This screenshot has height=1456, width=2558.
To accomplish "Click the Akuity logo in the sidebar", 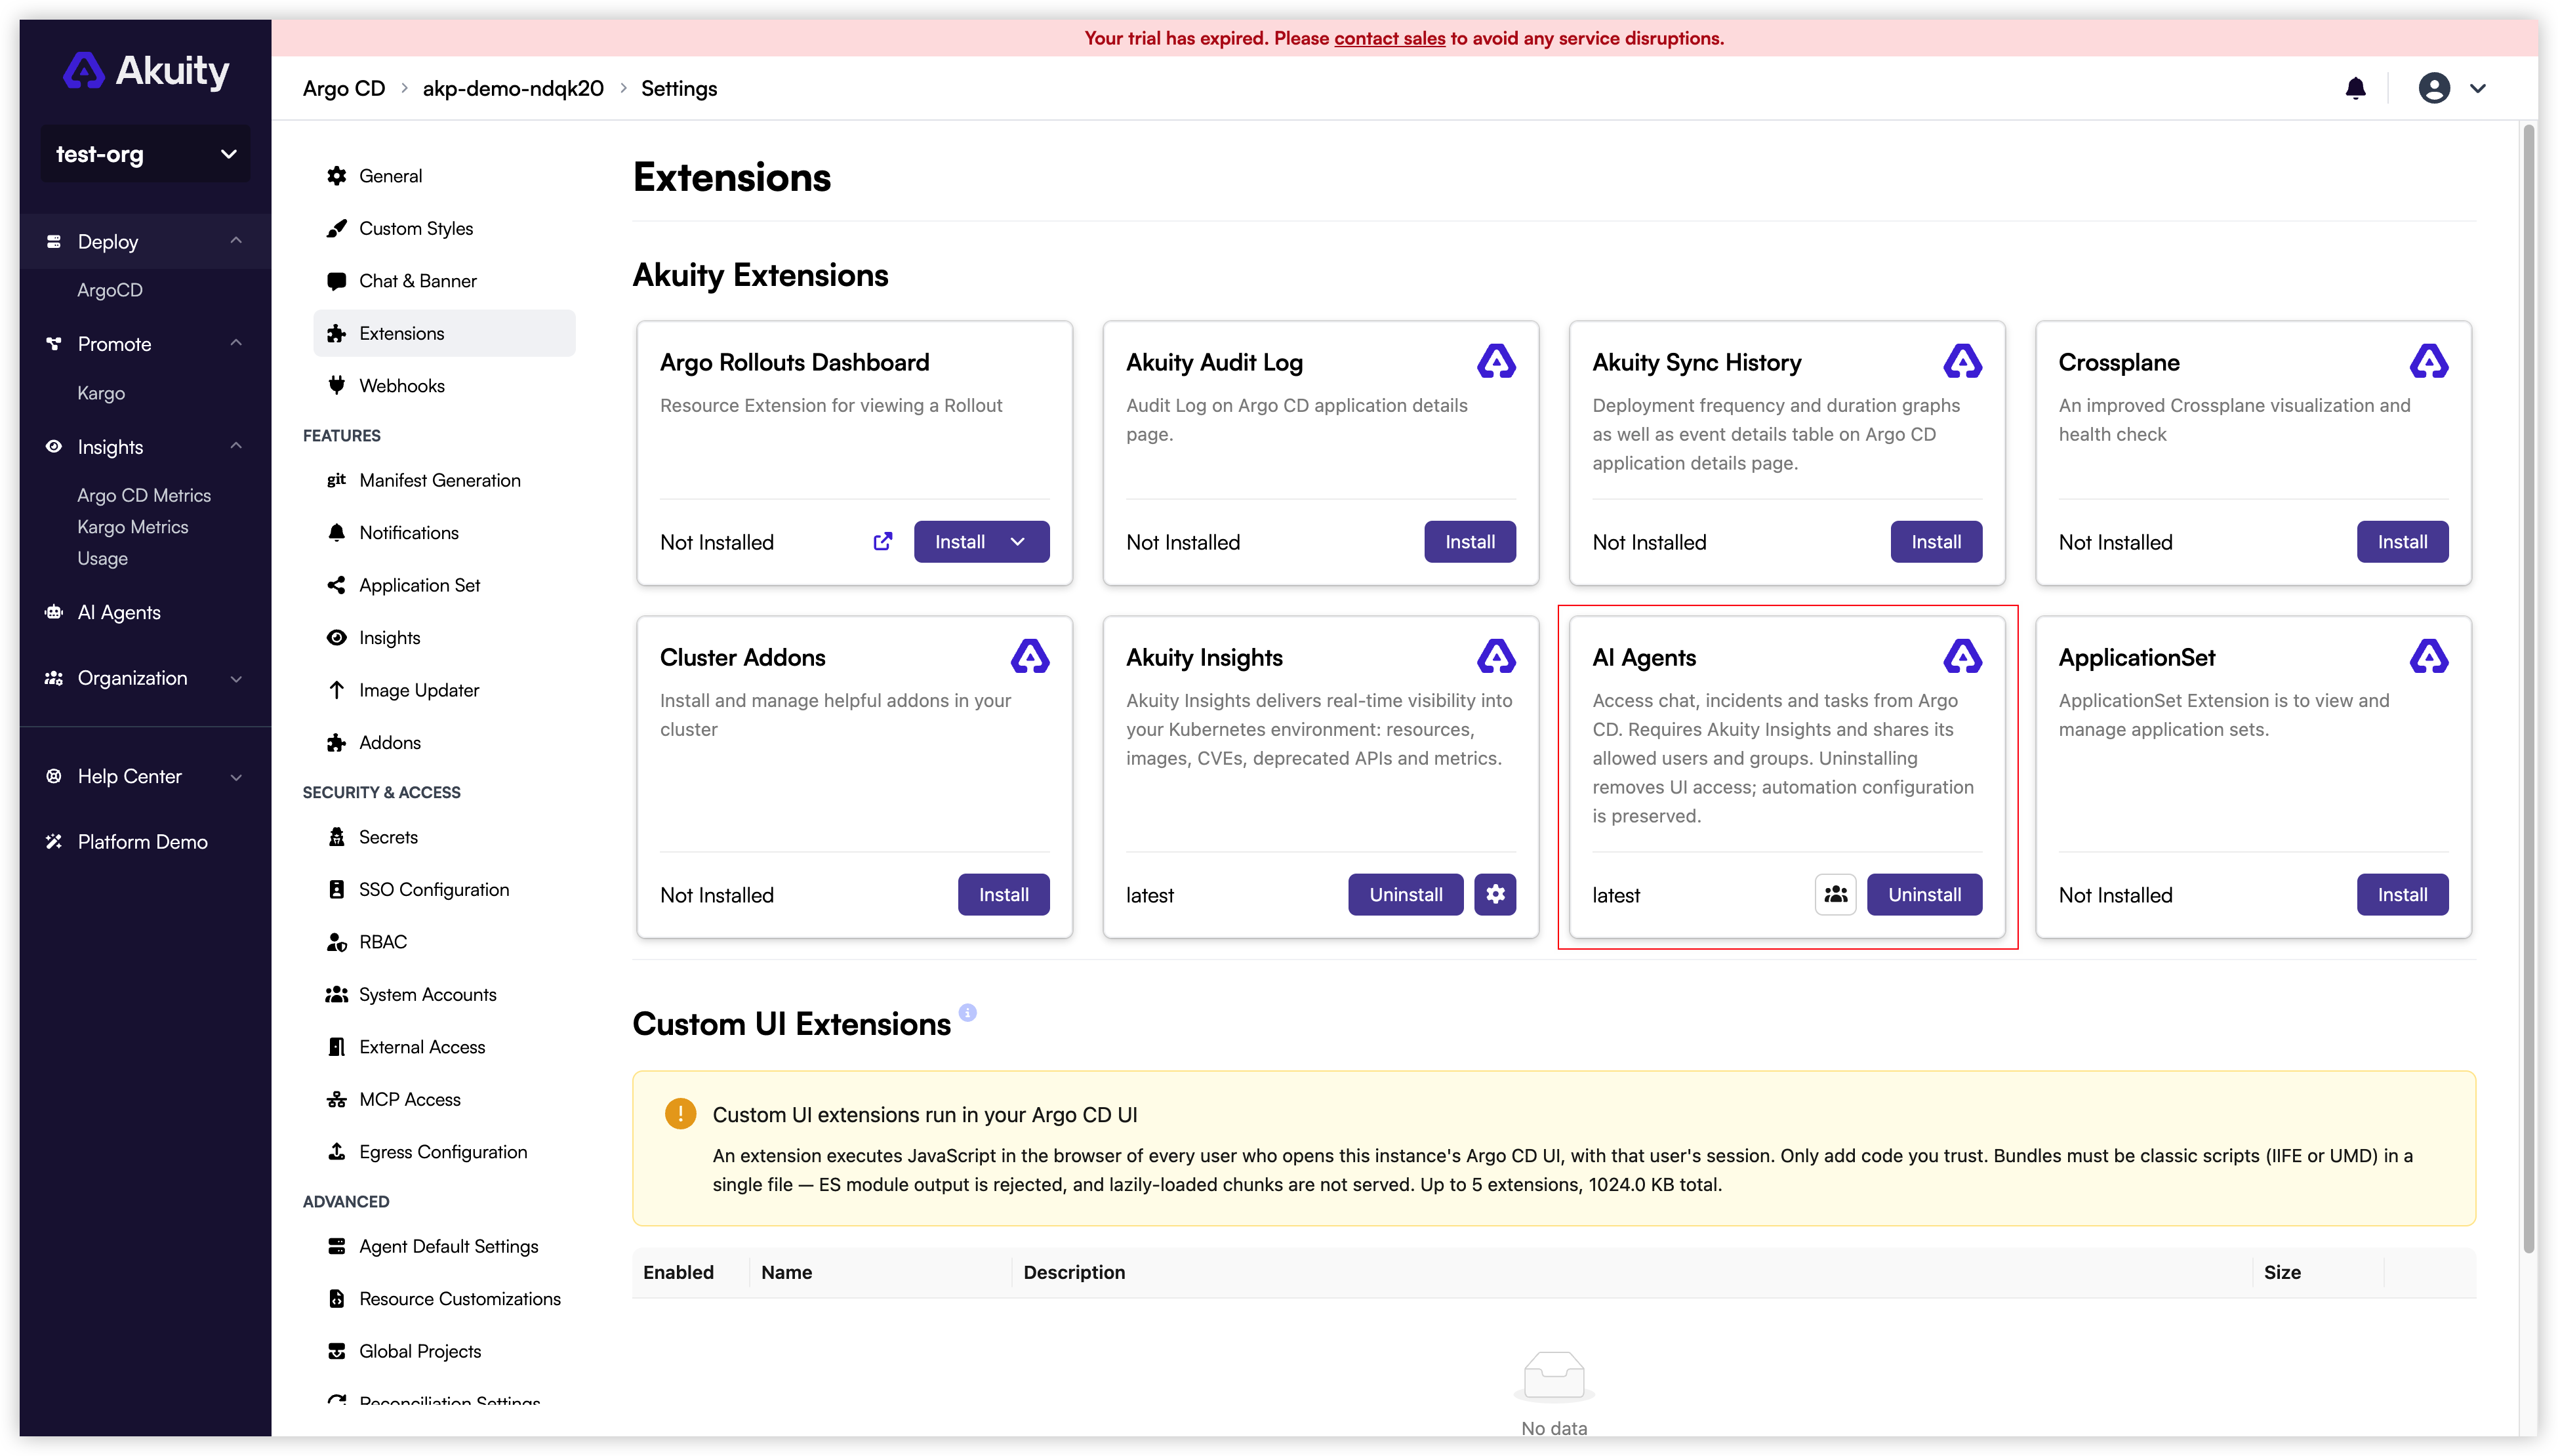I will tap(146, 71).
